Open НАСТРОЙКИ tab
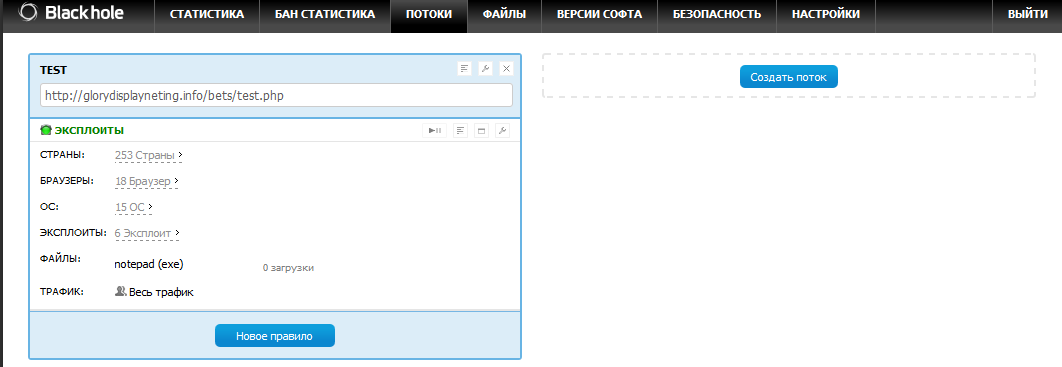 click(826, 14)
